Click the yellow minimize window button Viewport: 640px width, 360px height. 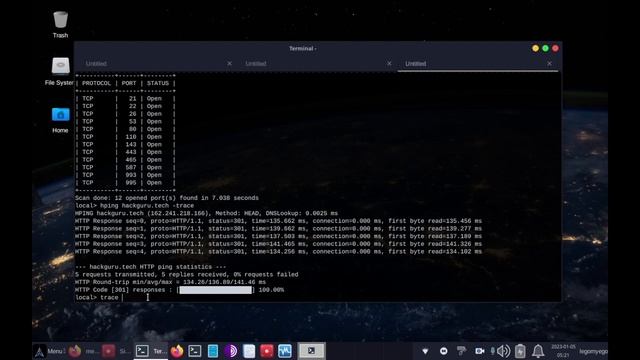pos(536,48)
